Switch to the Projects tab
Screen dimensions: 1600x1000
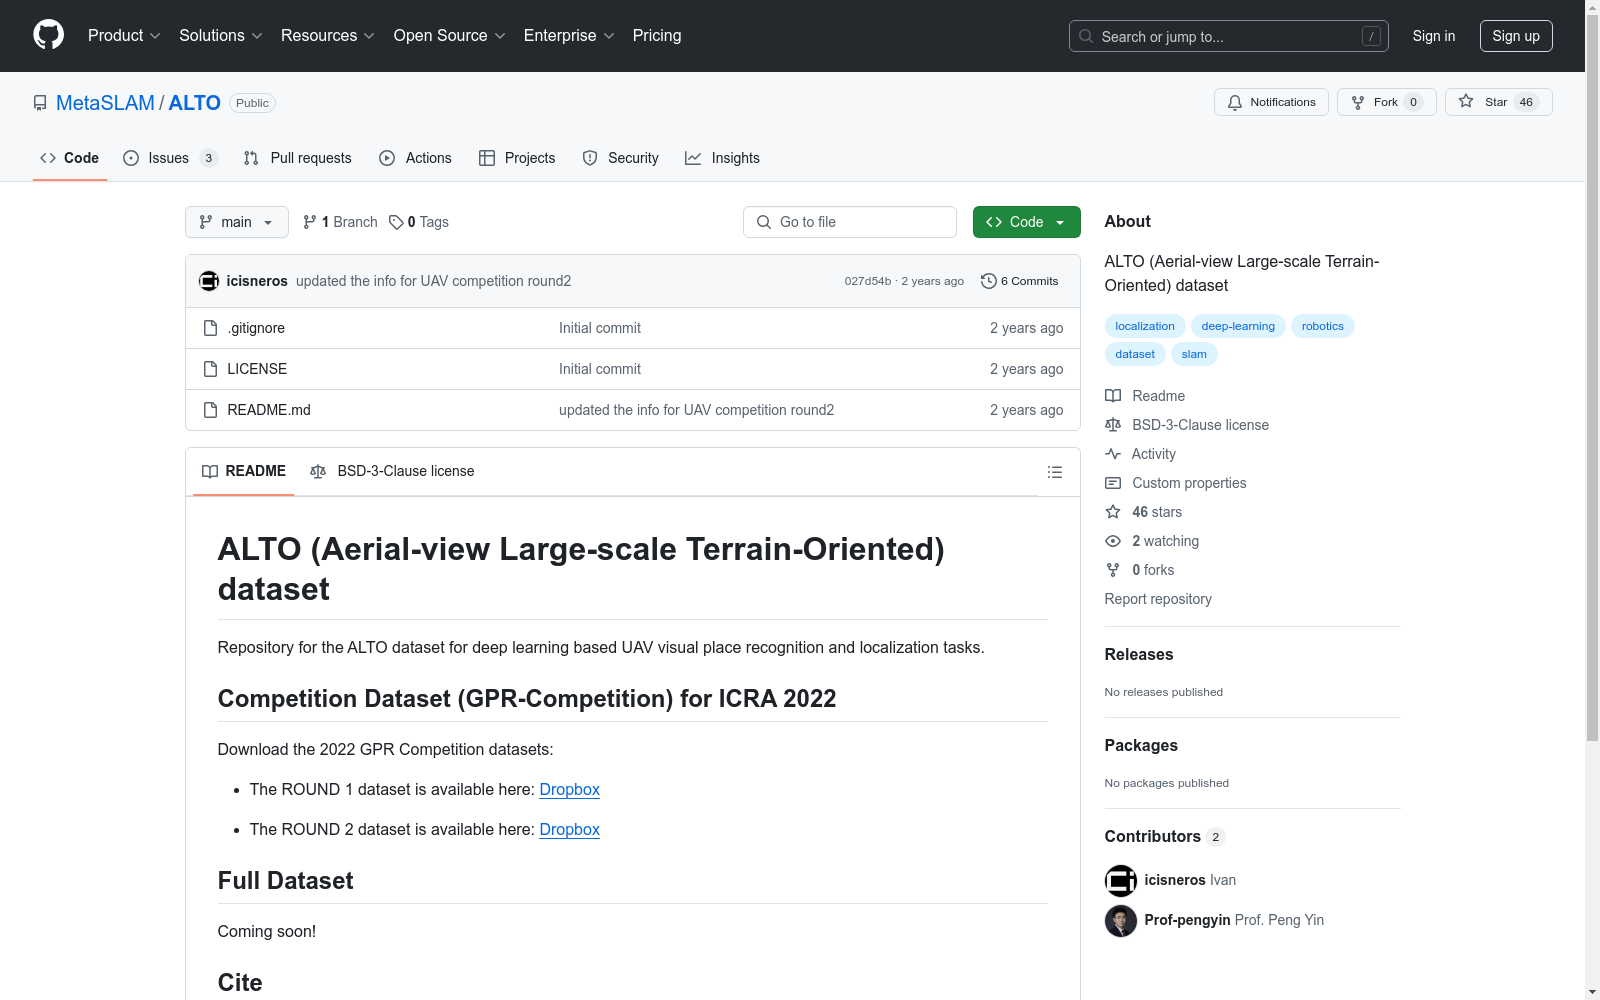[517, 158]
